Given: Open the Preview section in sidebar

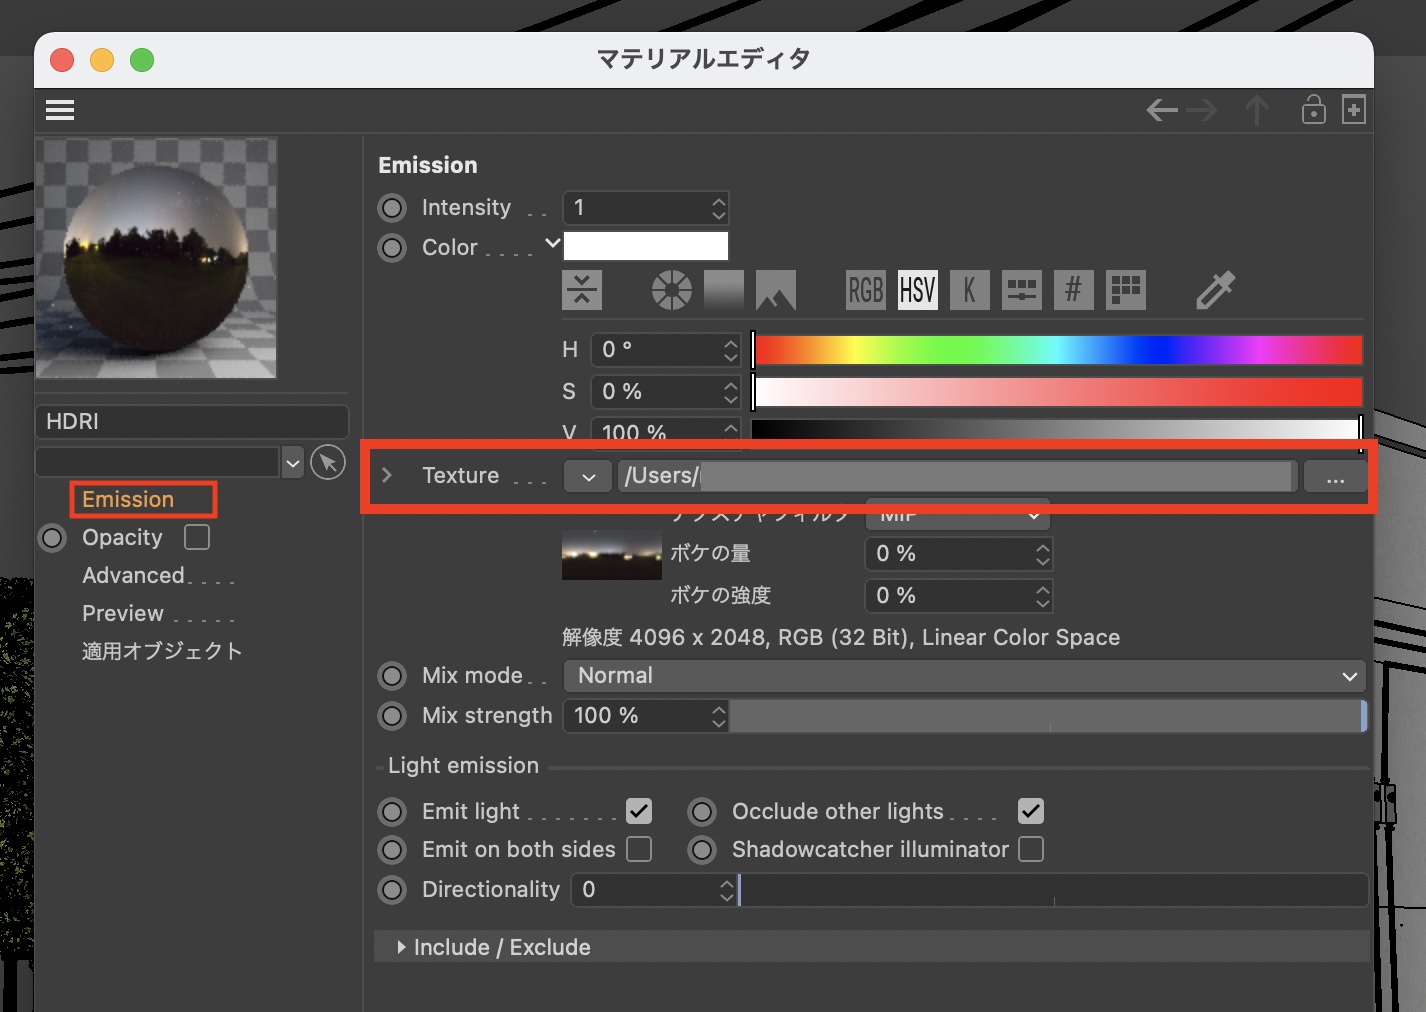Looking at the screenshot, I should (123, 614).
